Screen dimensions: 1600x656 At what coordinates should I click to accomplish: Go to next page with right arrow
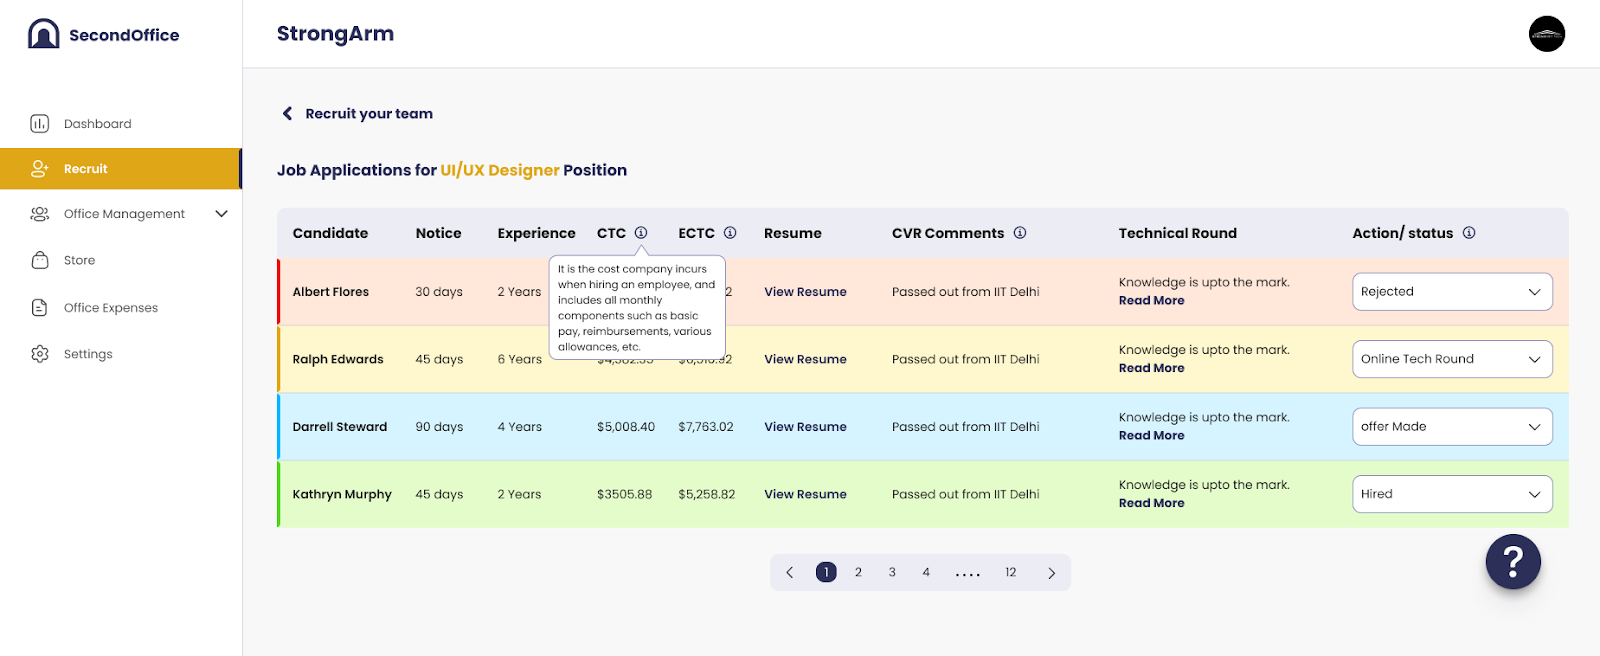[x=1051, y=573]
